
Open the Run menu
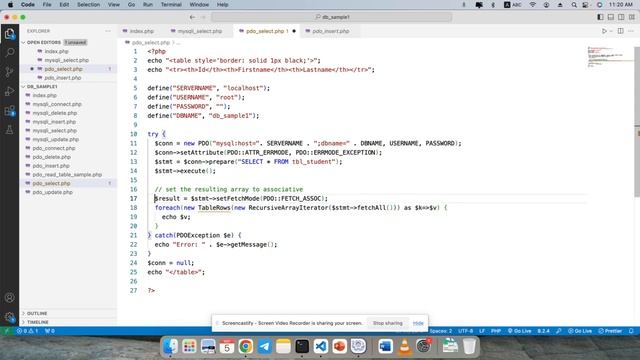(x=148, y=4)
